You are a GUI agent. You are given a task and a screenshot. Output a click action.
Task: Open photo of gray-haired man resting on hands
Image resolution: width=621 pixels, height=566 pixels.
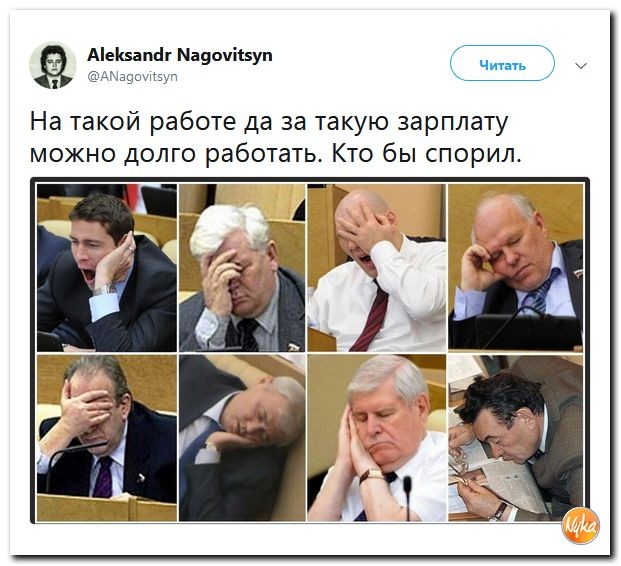(x=377, y=438)
